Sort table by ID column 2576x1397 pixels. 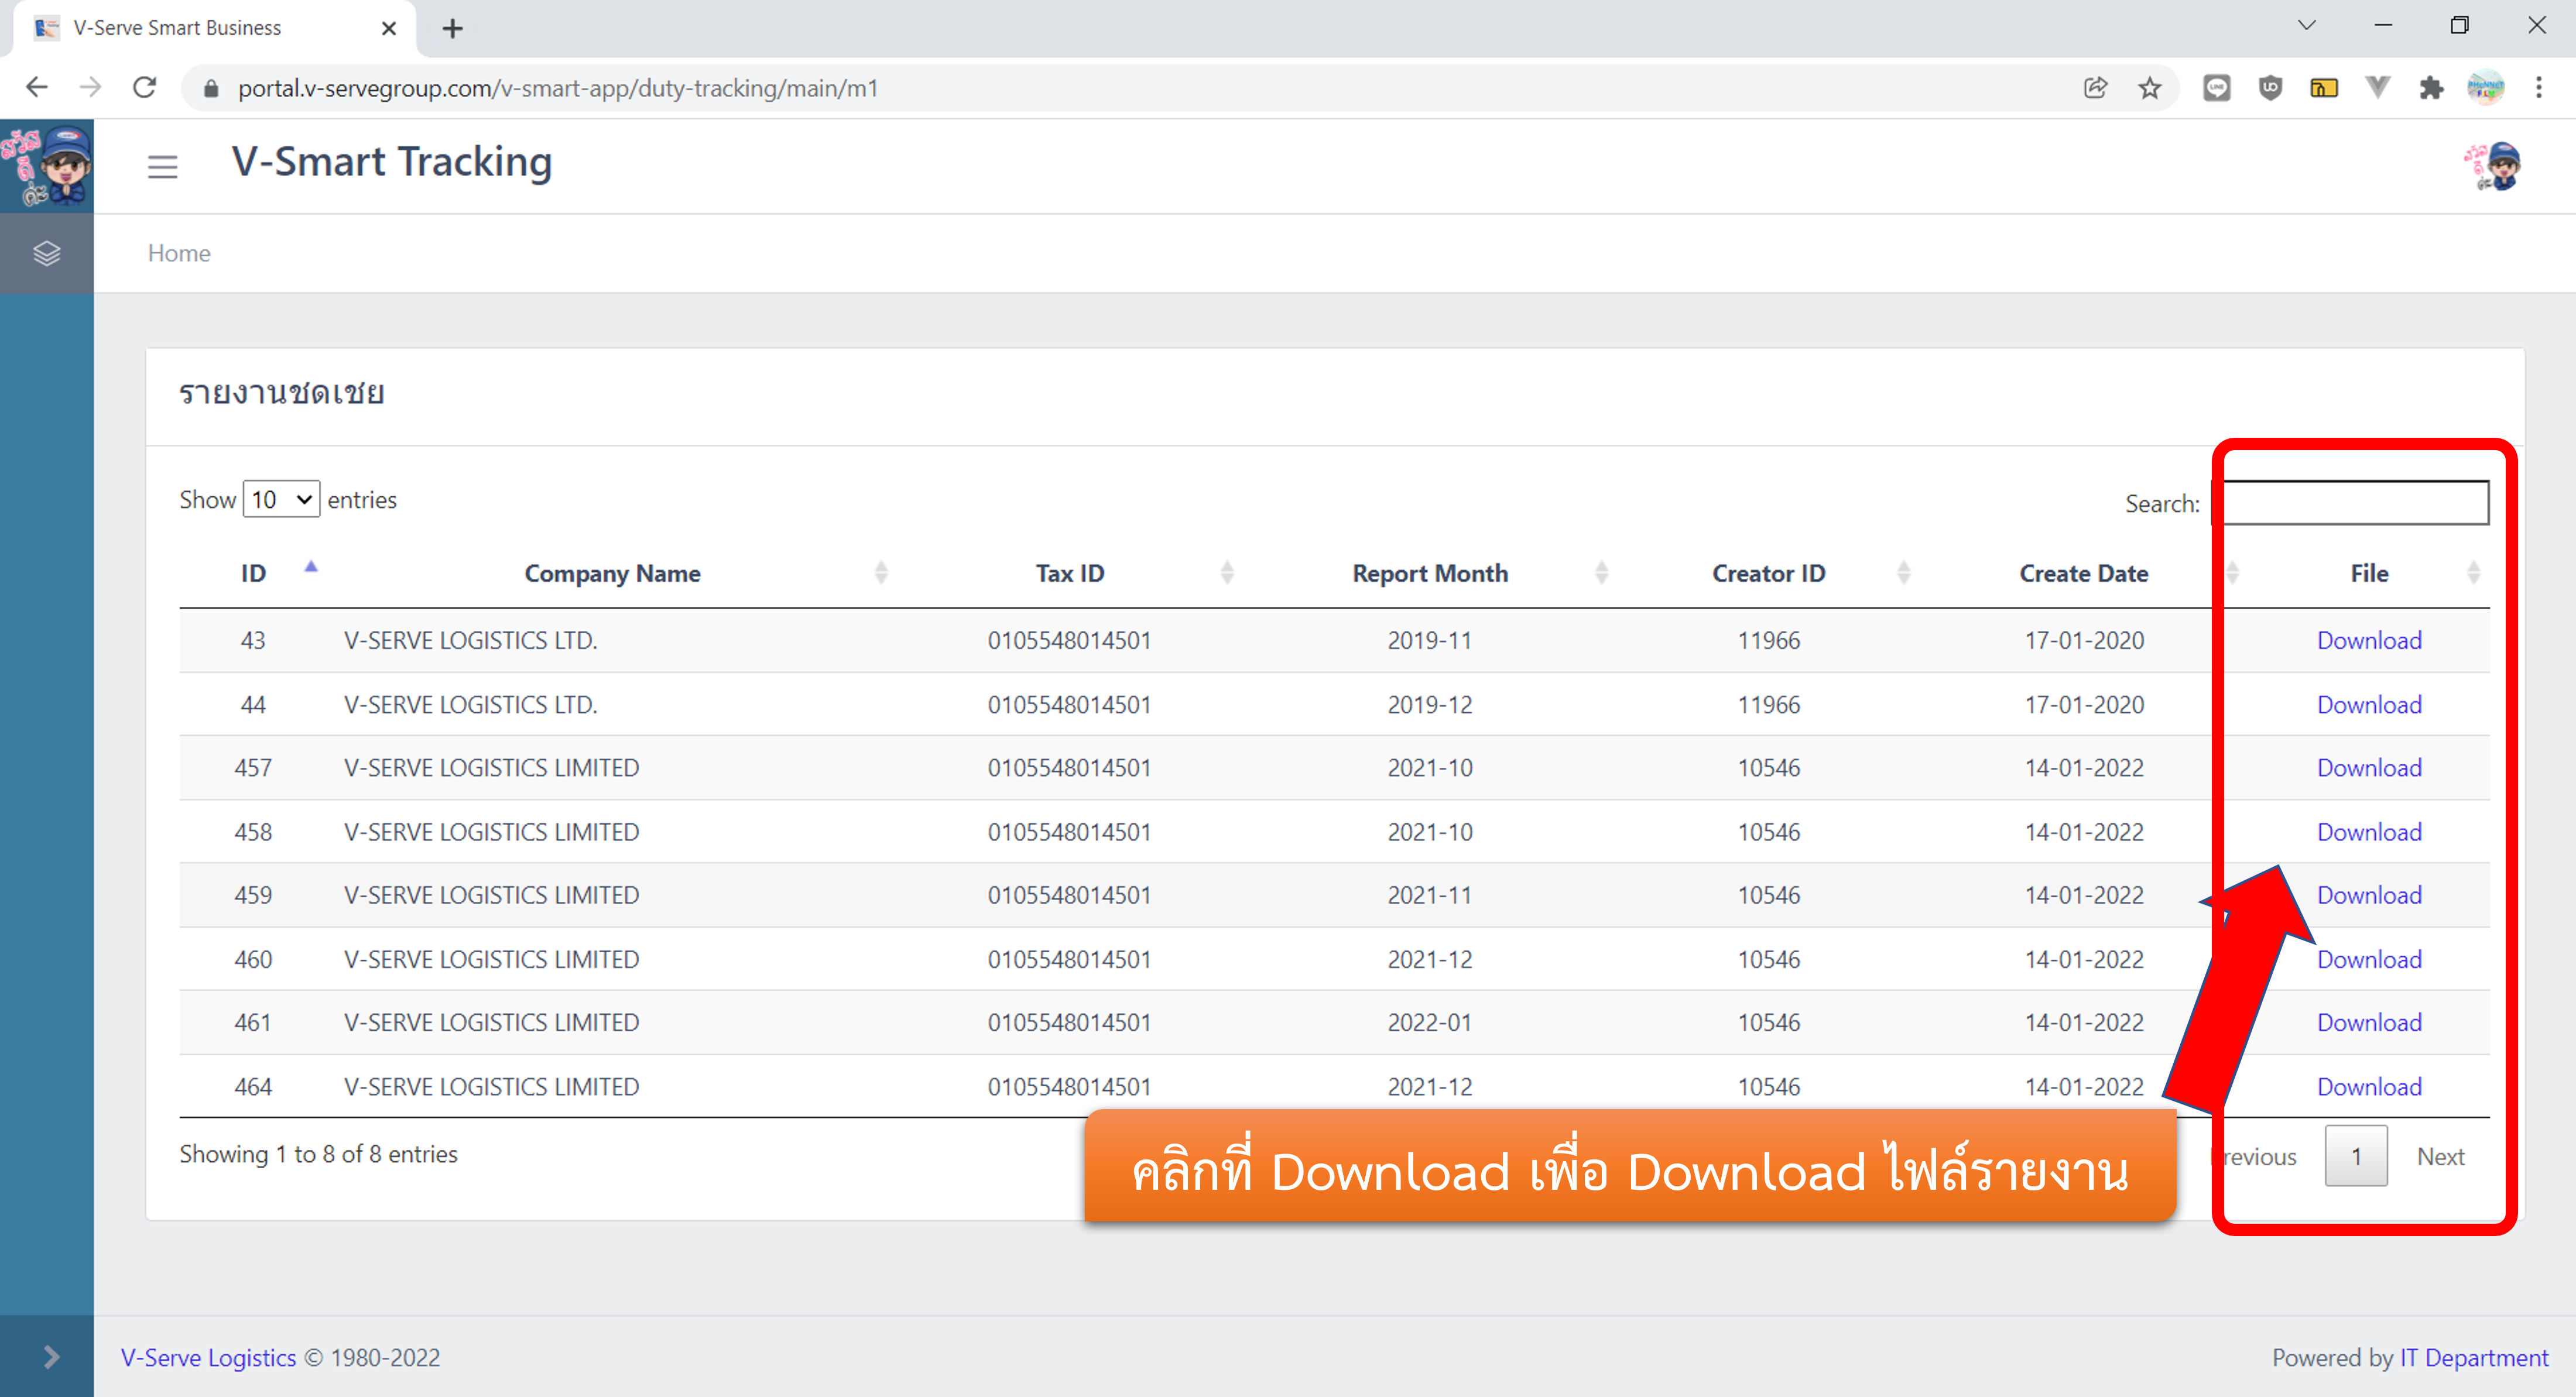coord(253,573)
